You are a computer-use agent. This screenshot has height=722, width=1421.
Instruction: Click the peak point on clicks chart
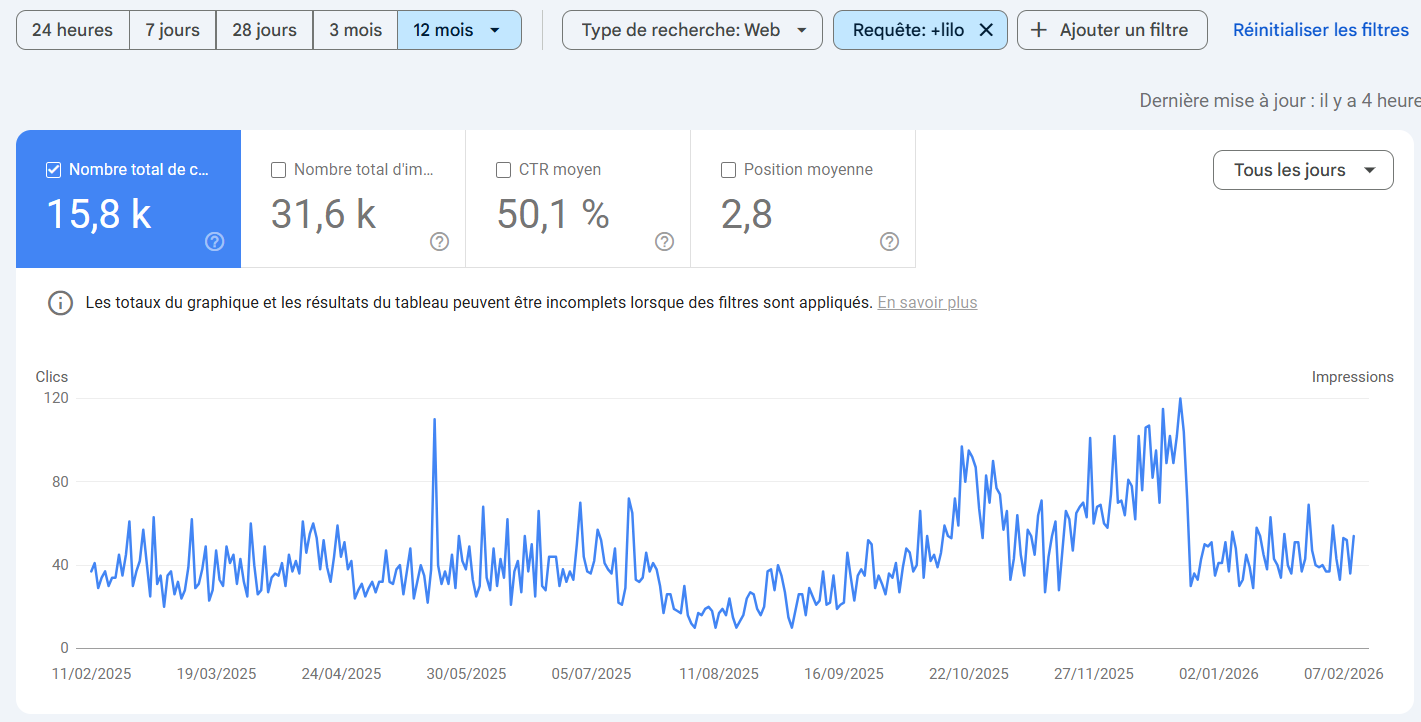click(1180, 399)
